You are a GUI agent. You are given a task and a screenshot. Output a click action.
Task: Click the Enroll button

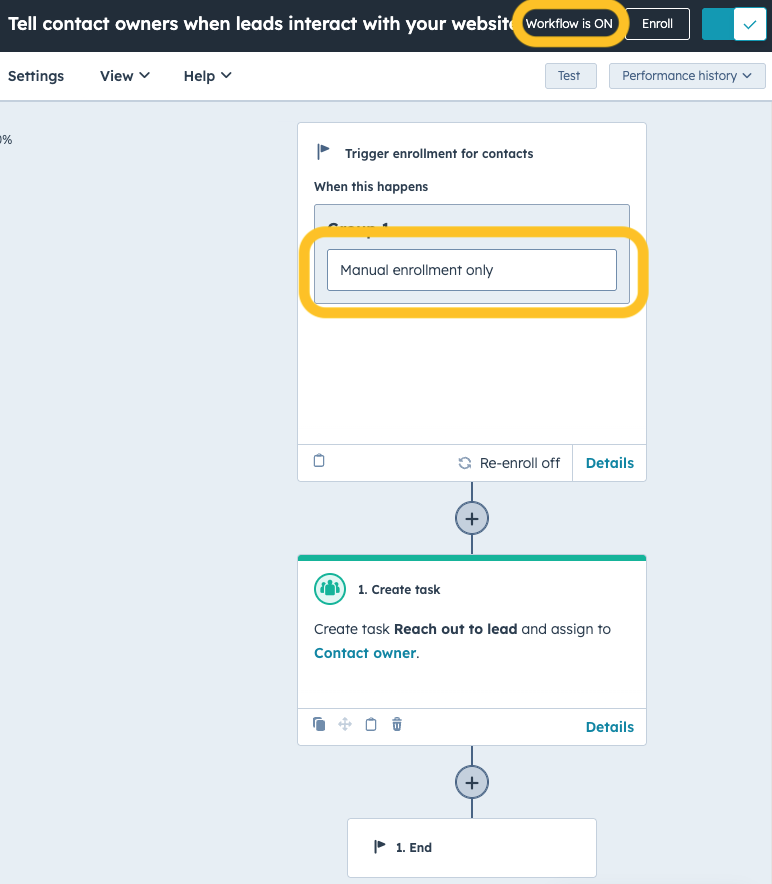pos(657,24)
